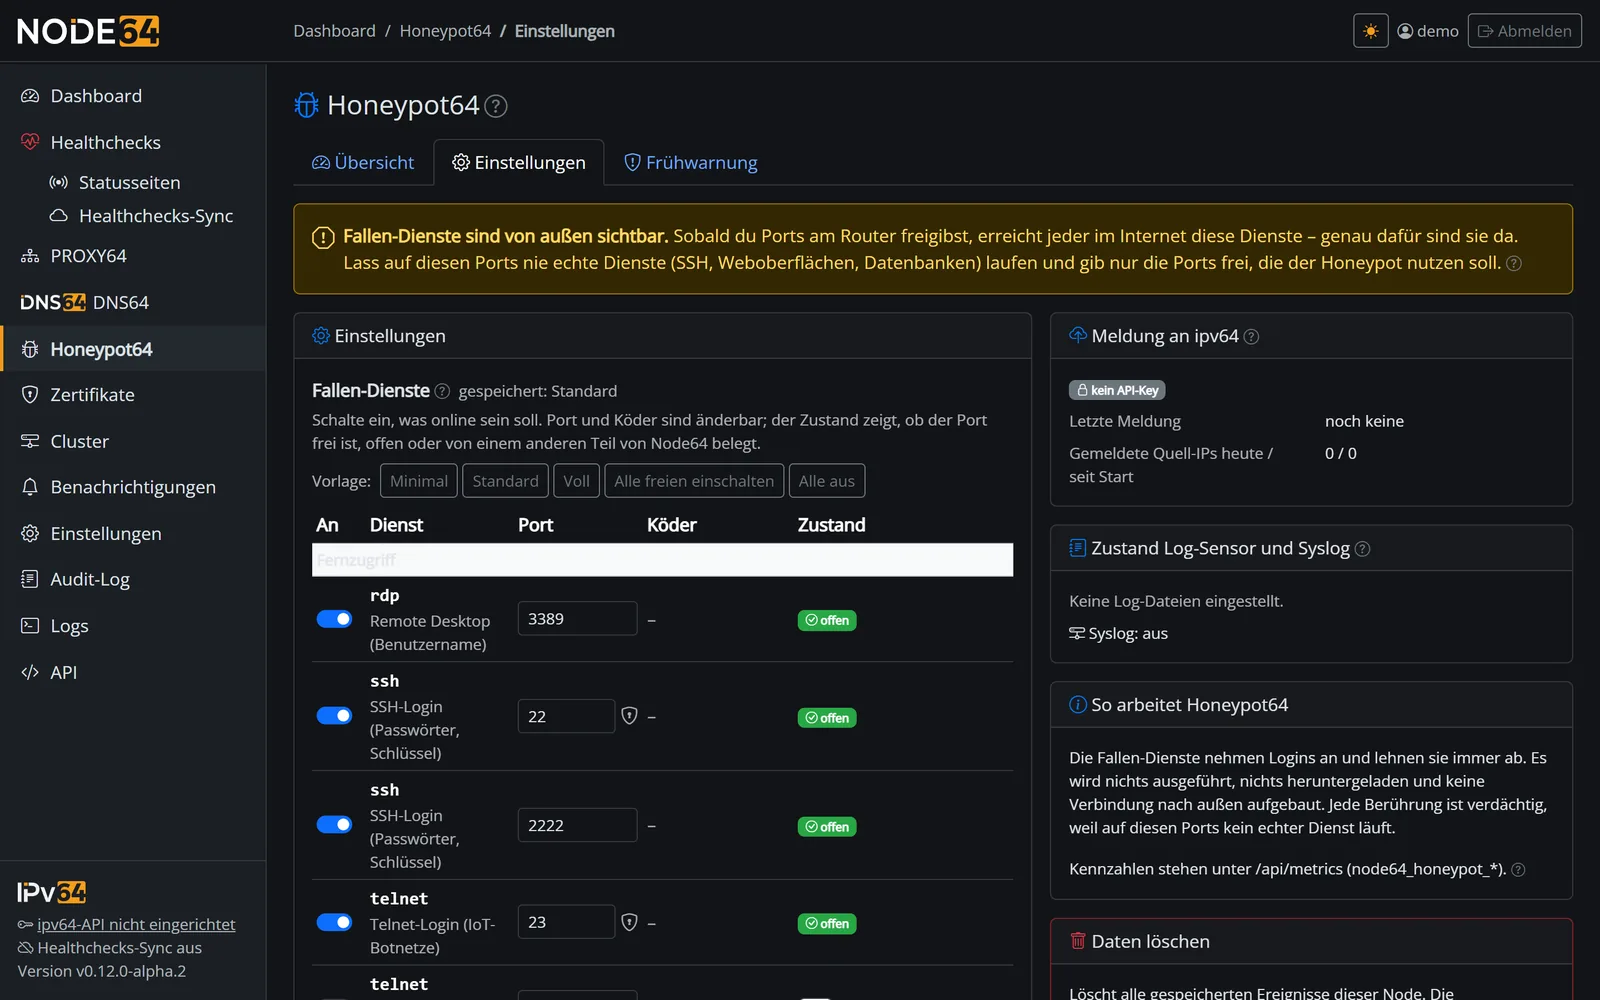The image size is (1600, 1000).
Task: Click Honeypot64 in the breadcrumb
Action: click(x=445, y=31)
